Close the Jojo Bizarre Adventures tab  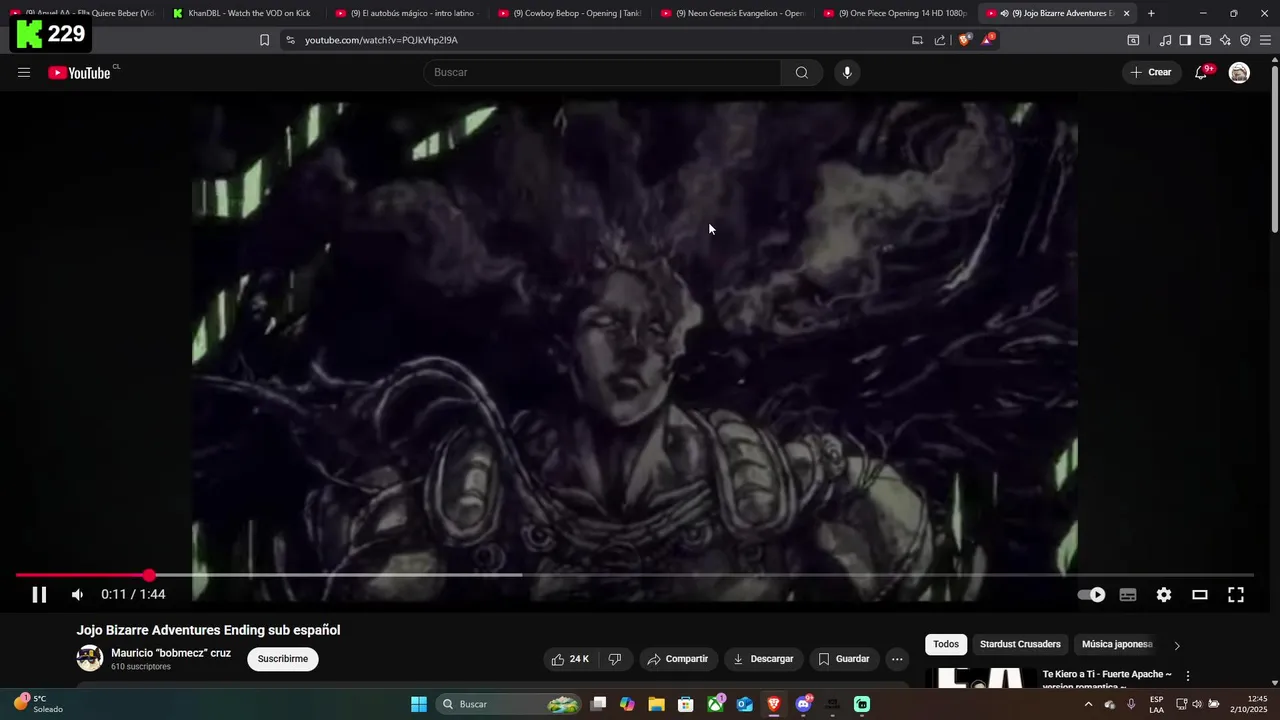click(x=1126, y=13)
